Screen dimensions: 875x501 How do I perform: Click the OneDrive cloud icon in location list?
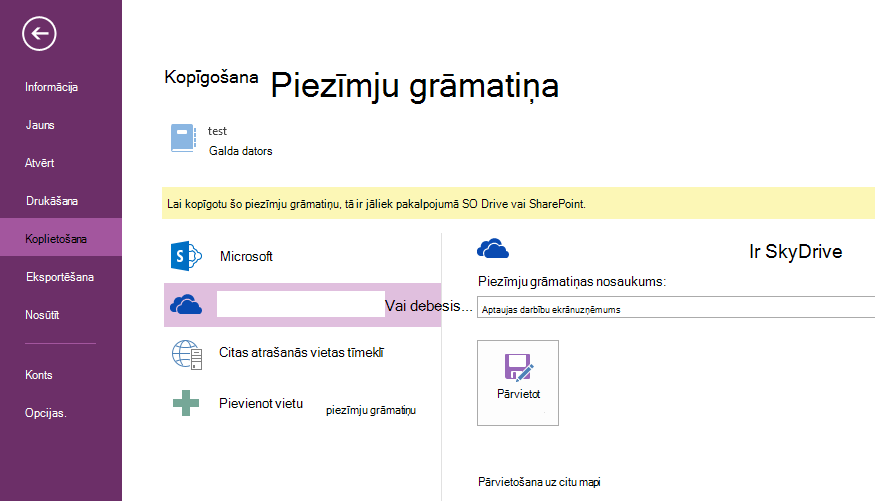(186, 305)
